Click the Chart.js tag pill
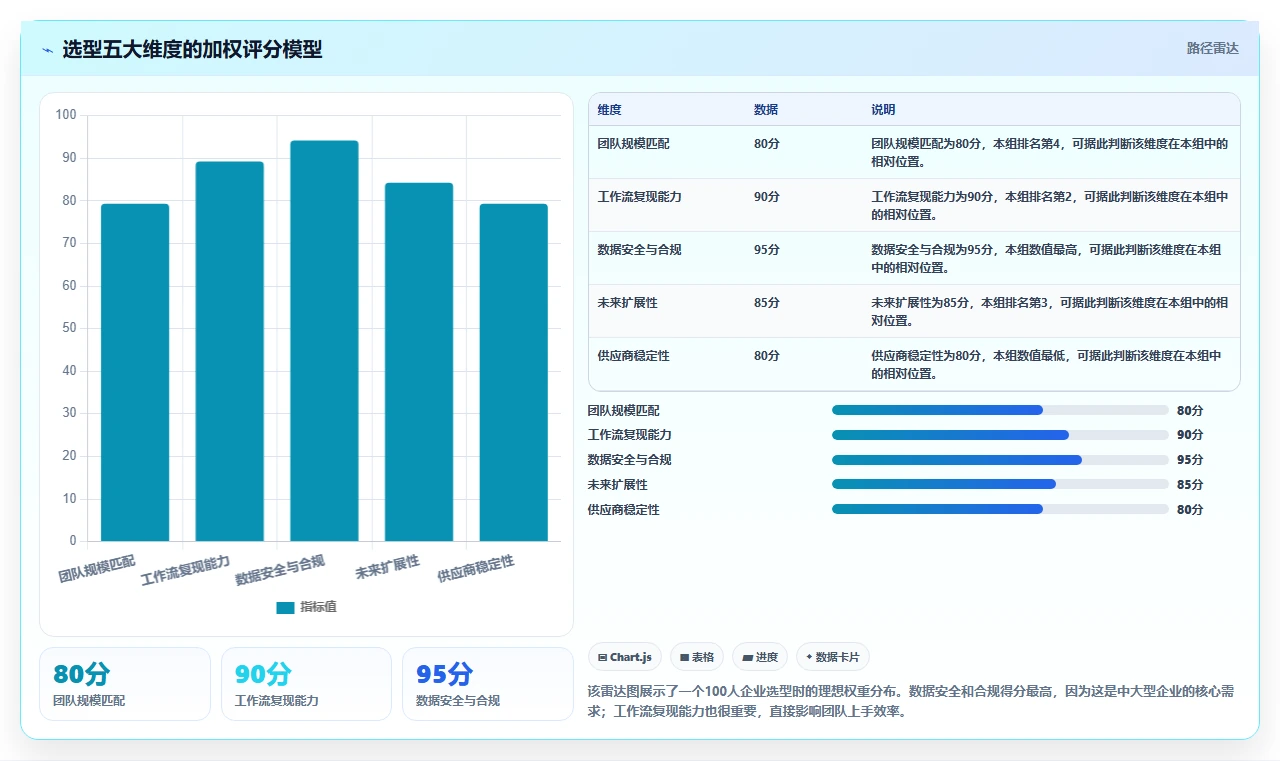This screenshot has width=1280, height=761. click(625, 657)
